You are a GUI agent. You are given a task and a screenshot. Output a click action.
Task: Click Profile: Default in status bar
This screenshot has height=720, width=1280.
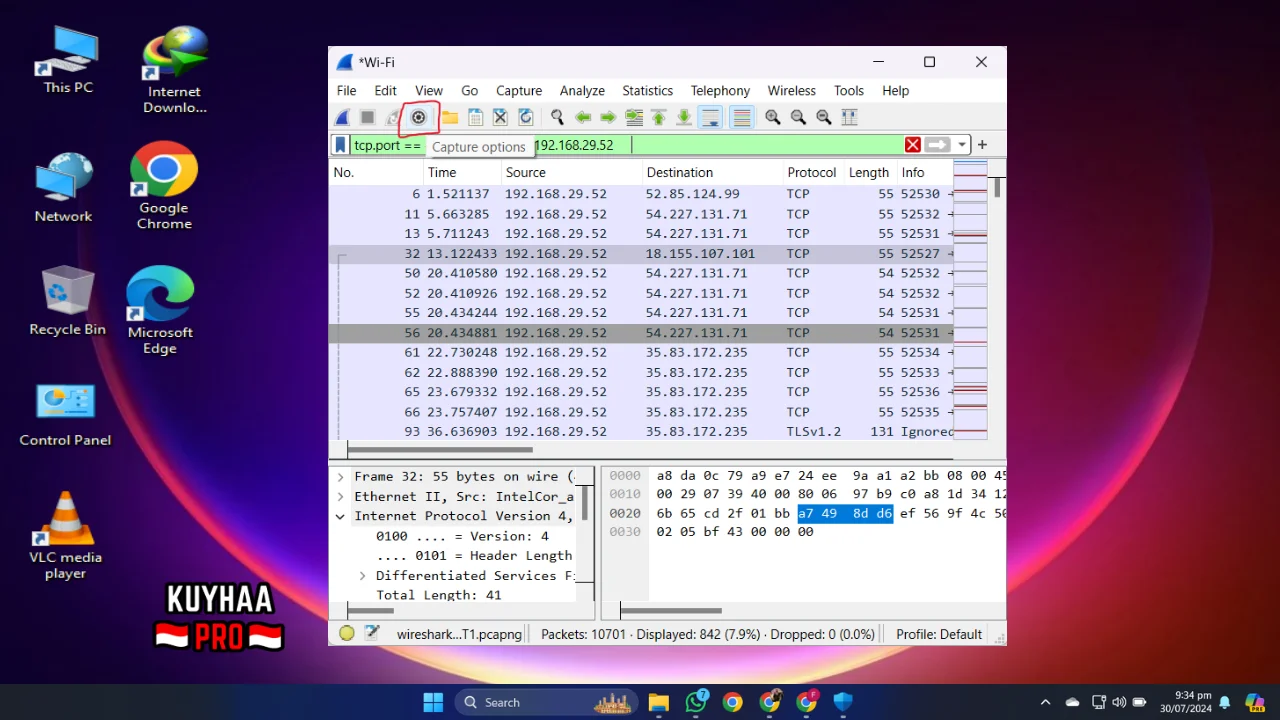click(x=939, y=634)
